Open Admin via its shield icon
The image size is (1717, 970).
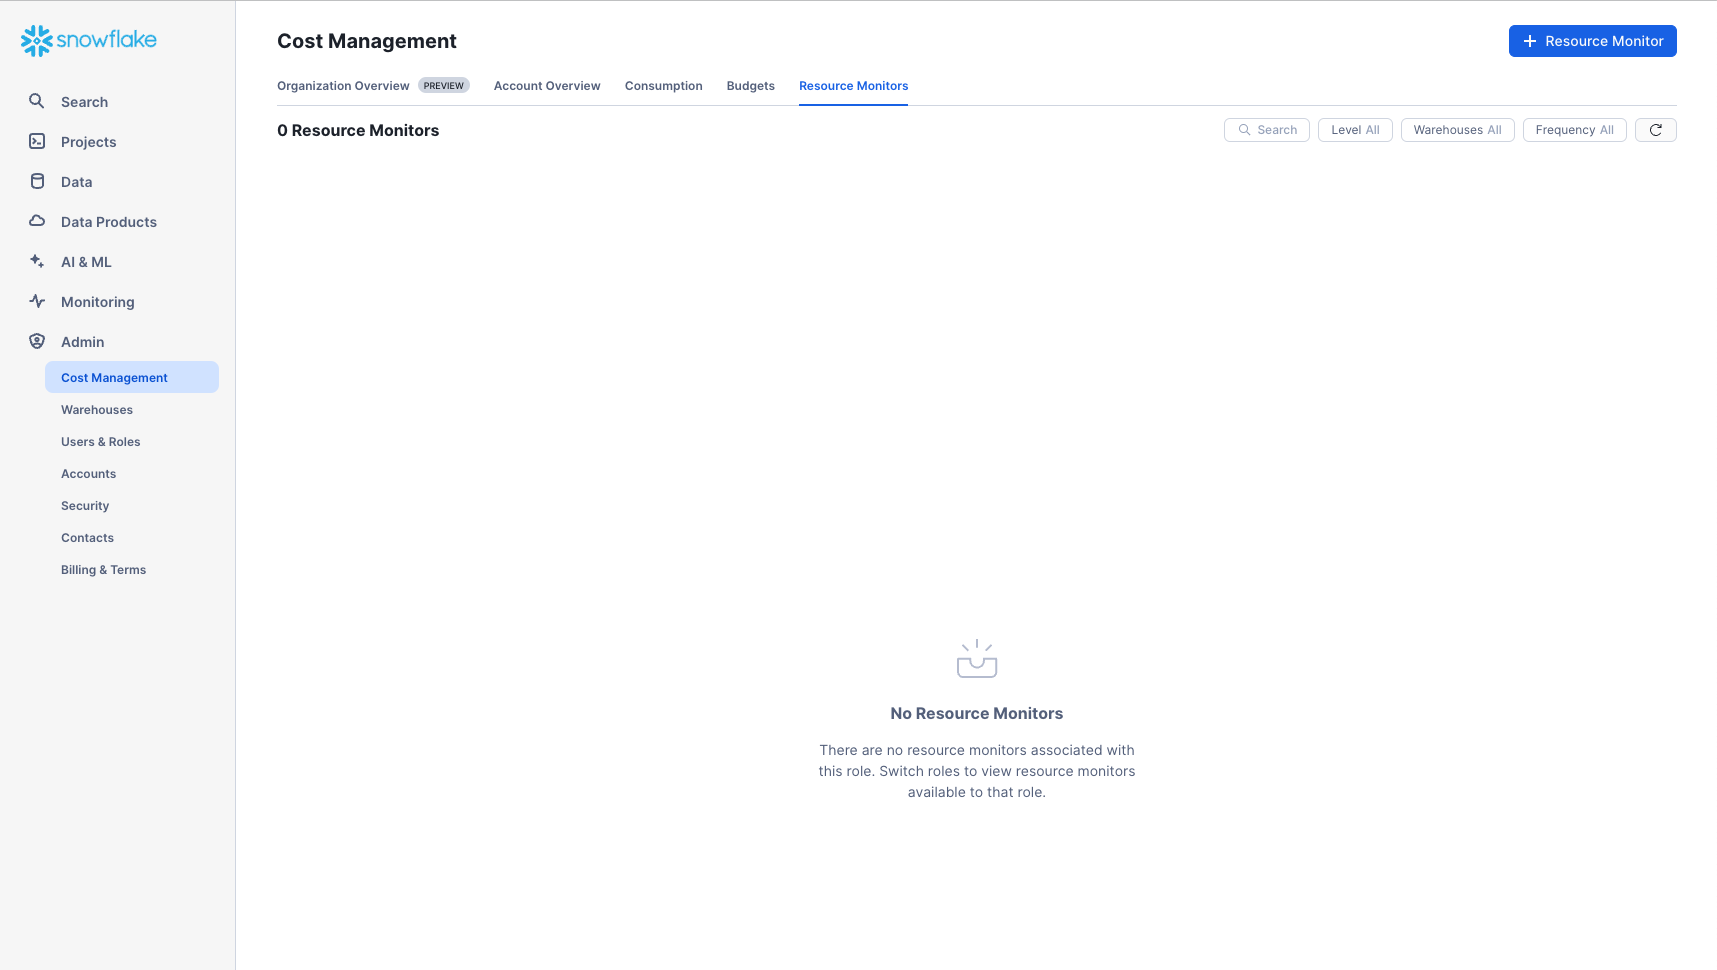(x=36, y=341)
